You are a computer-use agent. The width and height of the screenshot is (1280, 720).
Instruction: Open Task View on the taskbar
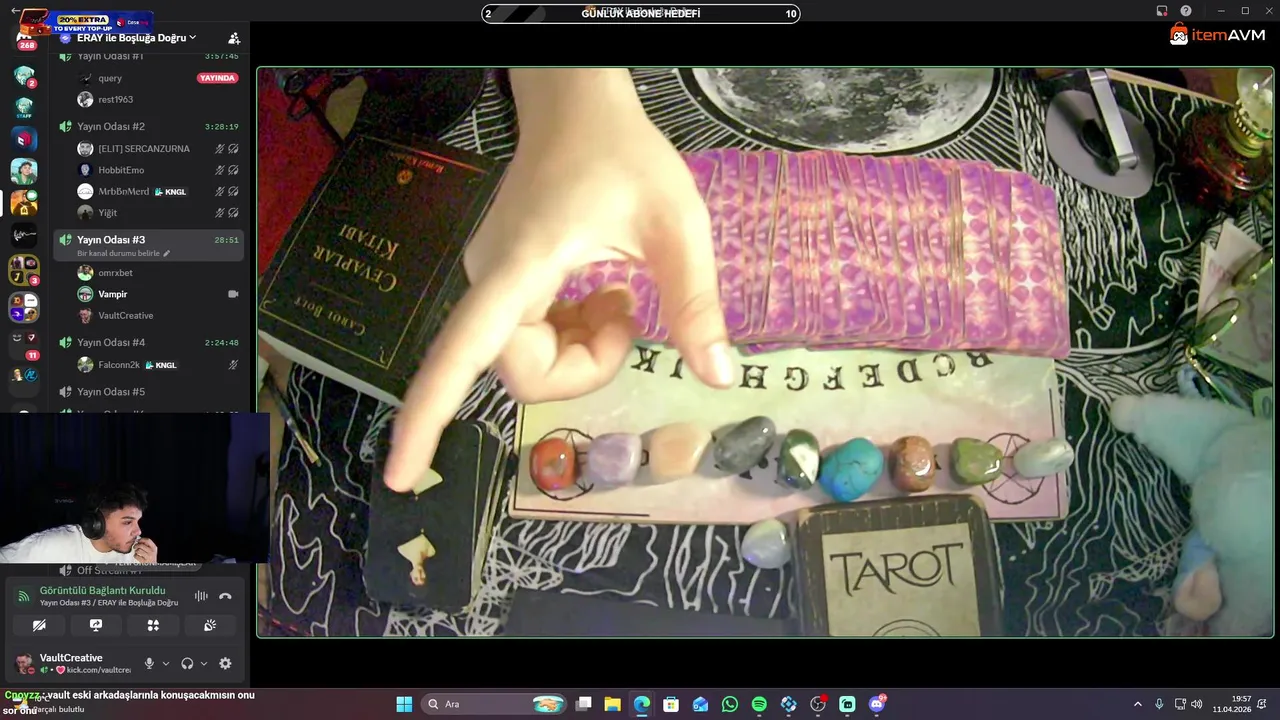click(584, 704)
